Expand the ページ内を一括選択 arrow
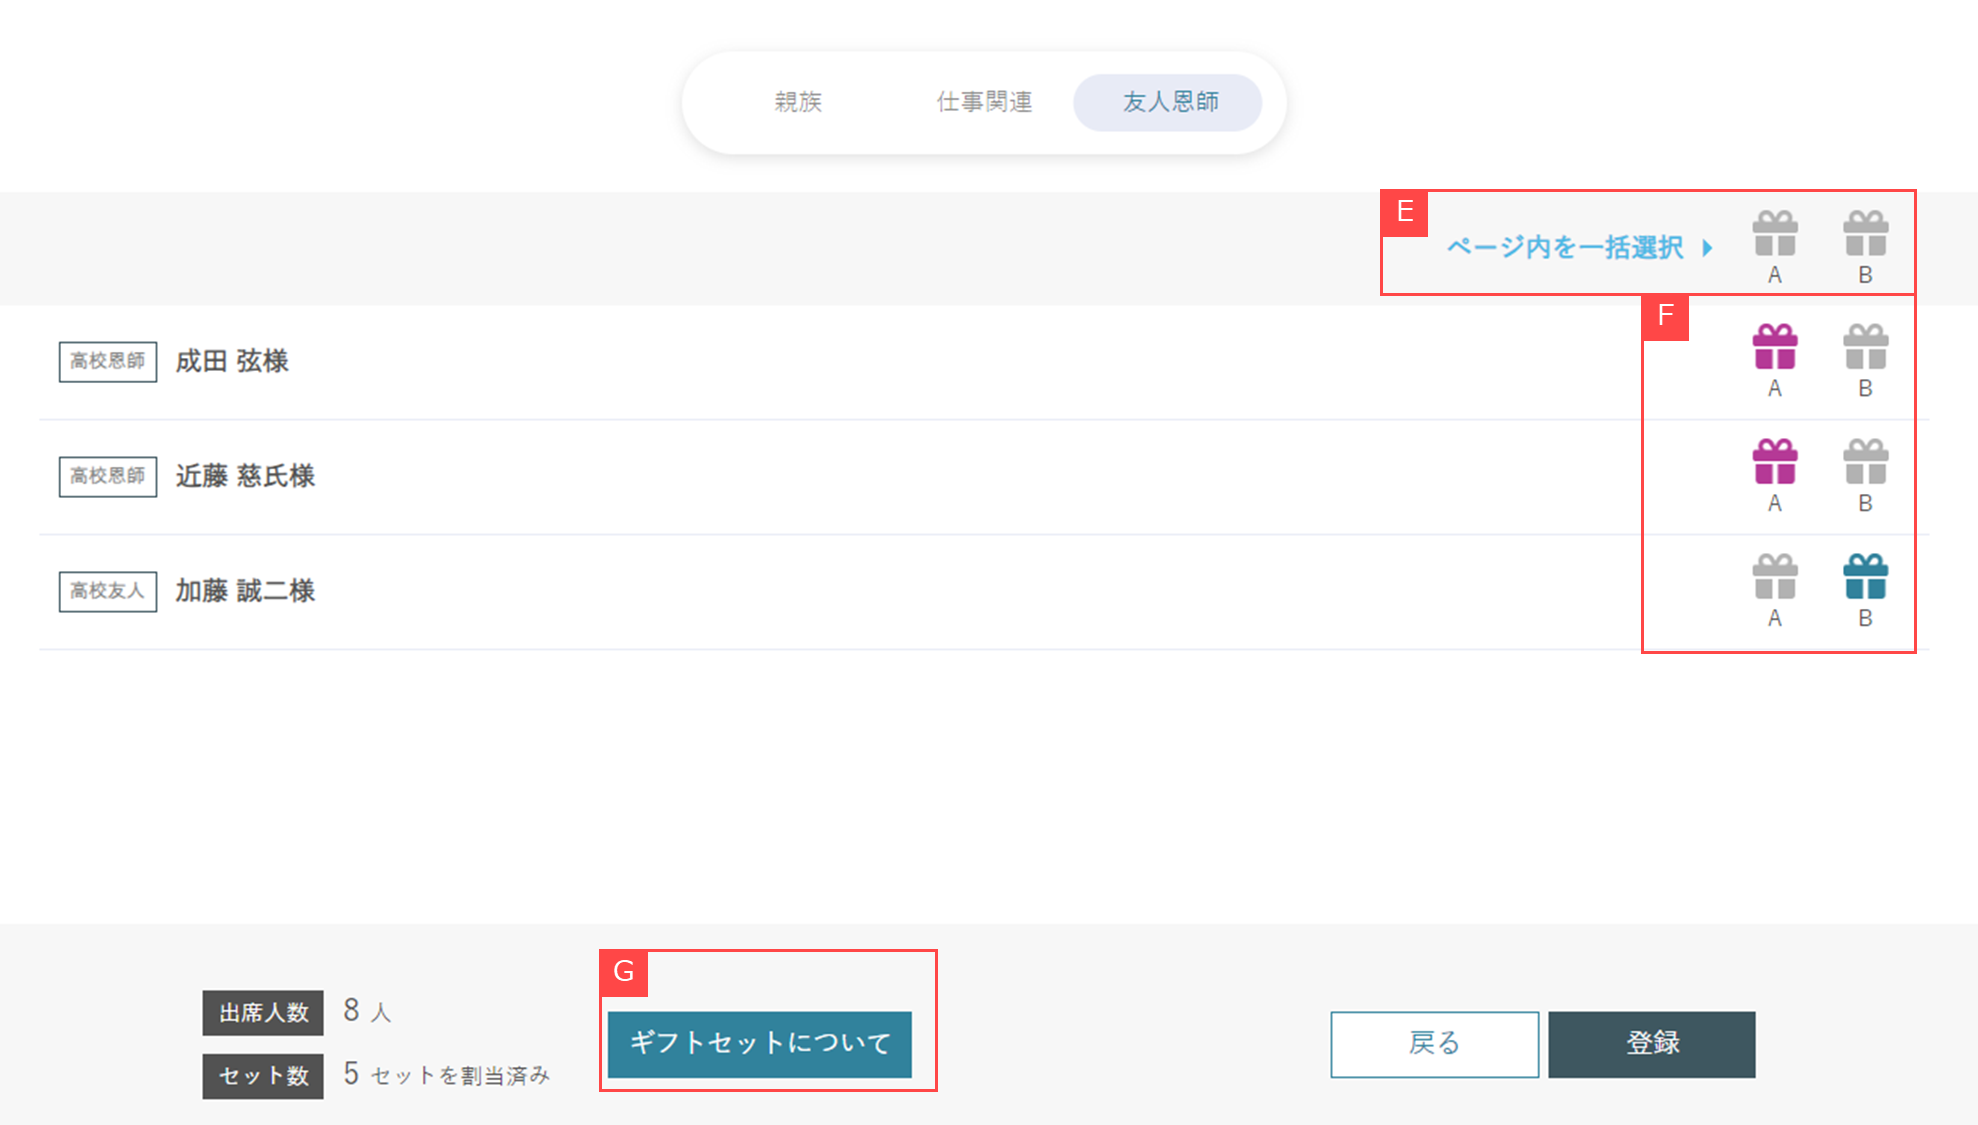1978x1125 pixels. [1707, 247]
